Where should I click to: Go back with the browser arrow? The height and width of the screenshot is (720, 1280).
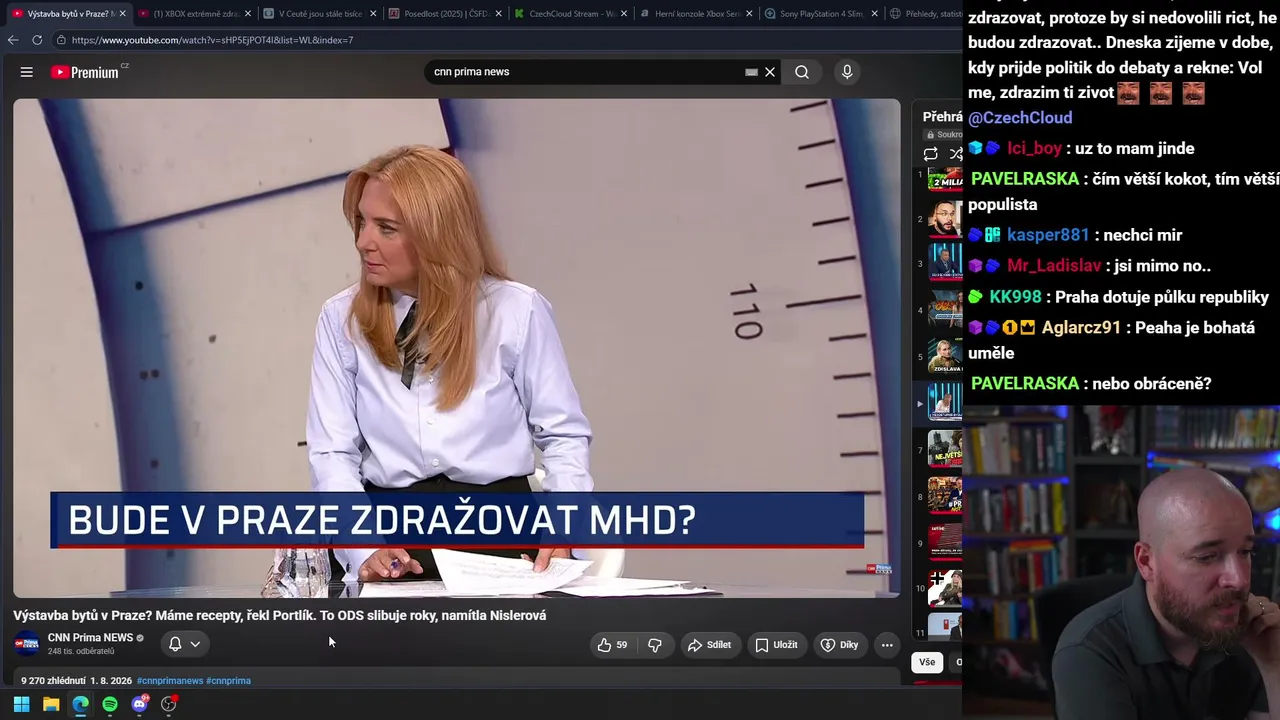click(13, 40)
